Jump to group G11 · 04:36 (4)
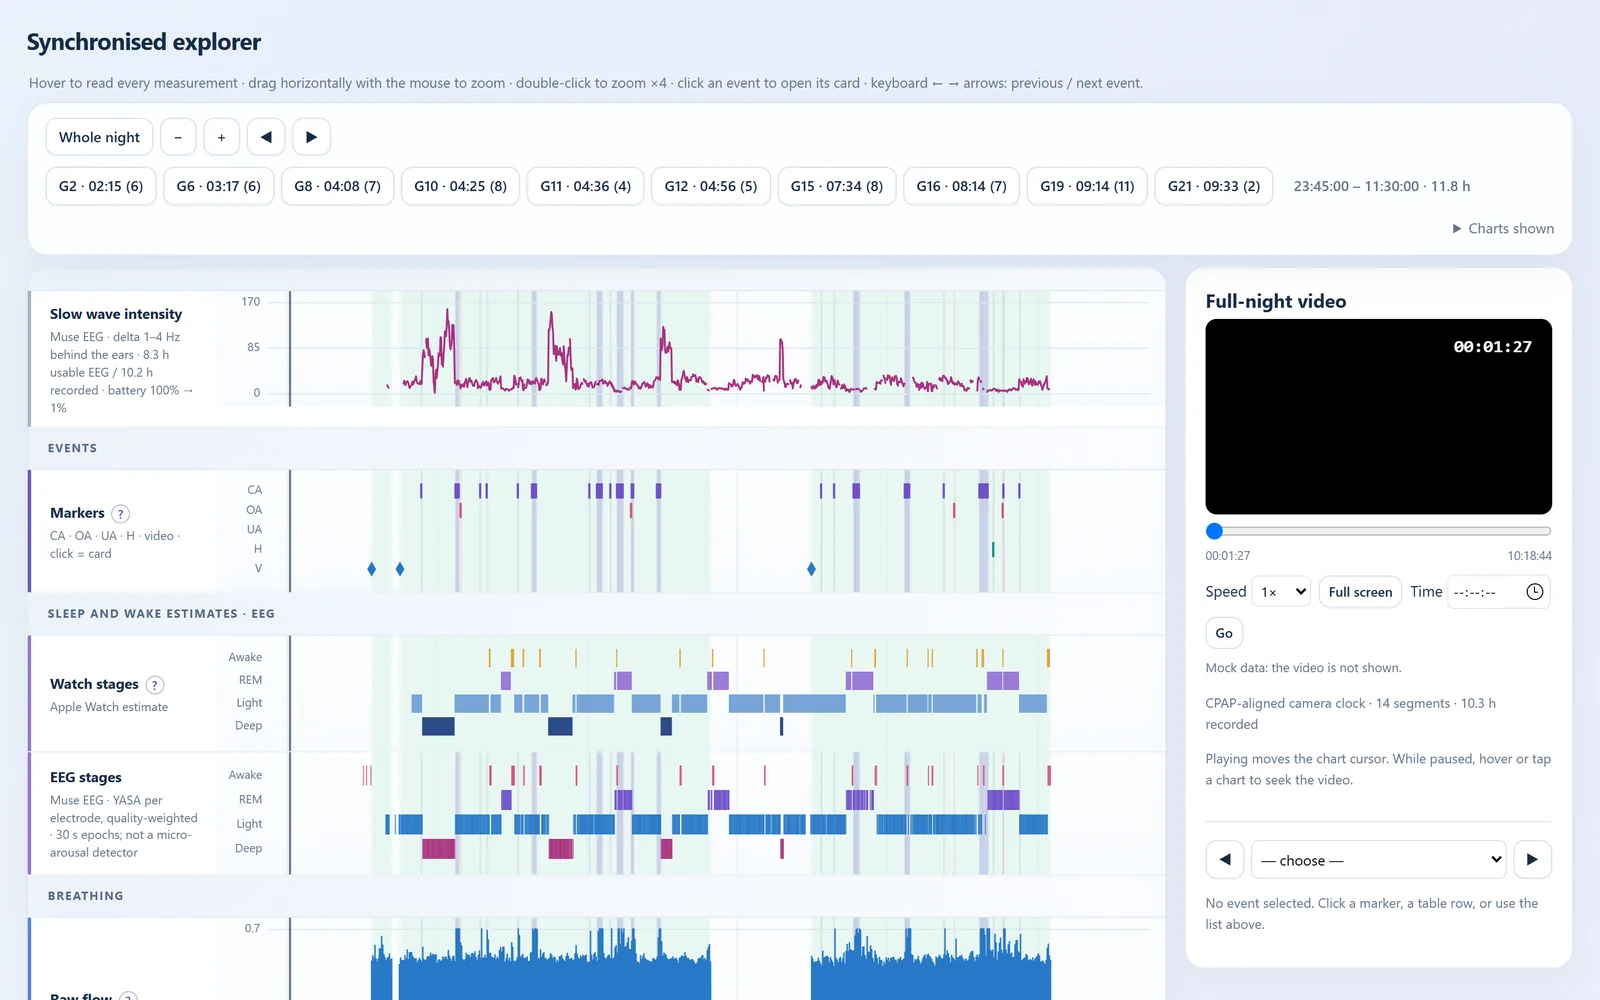The image size is (1600, 1000). [x=586, y=186]
